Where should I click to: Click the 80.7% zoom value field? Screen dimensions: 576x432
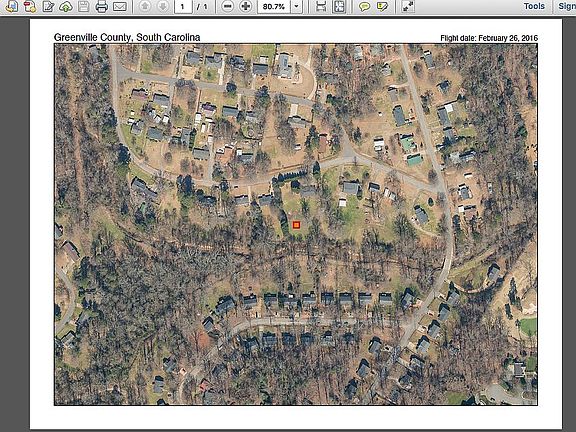click(274, 6)
